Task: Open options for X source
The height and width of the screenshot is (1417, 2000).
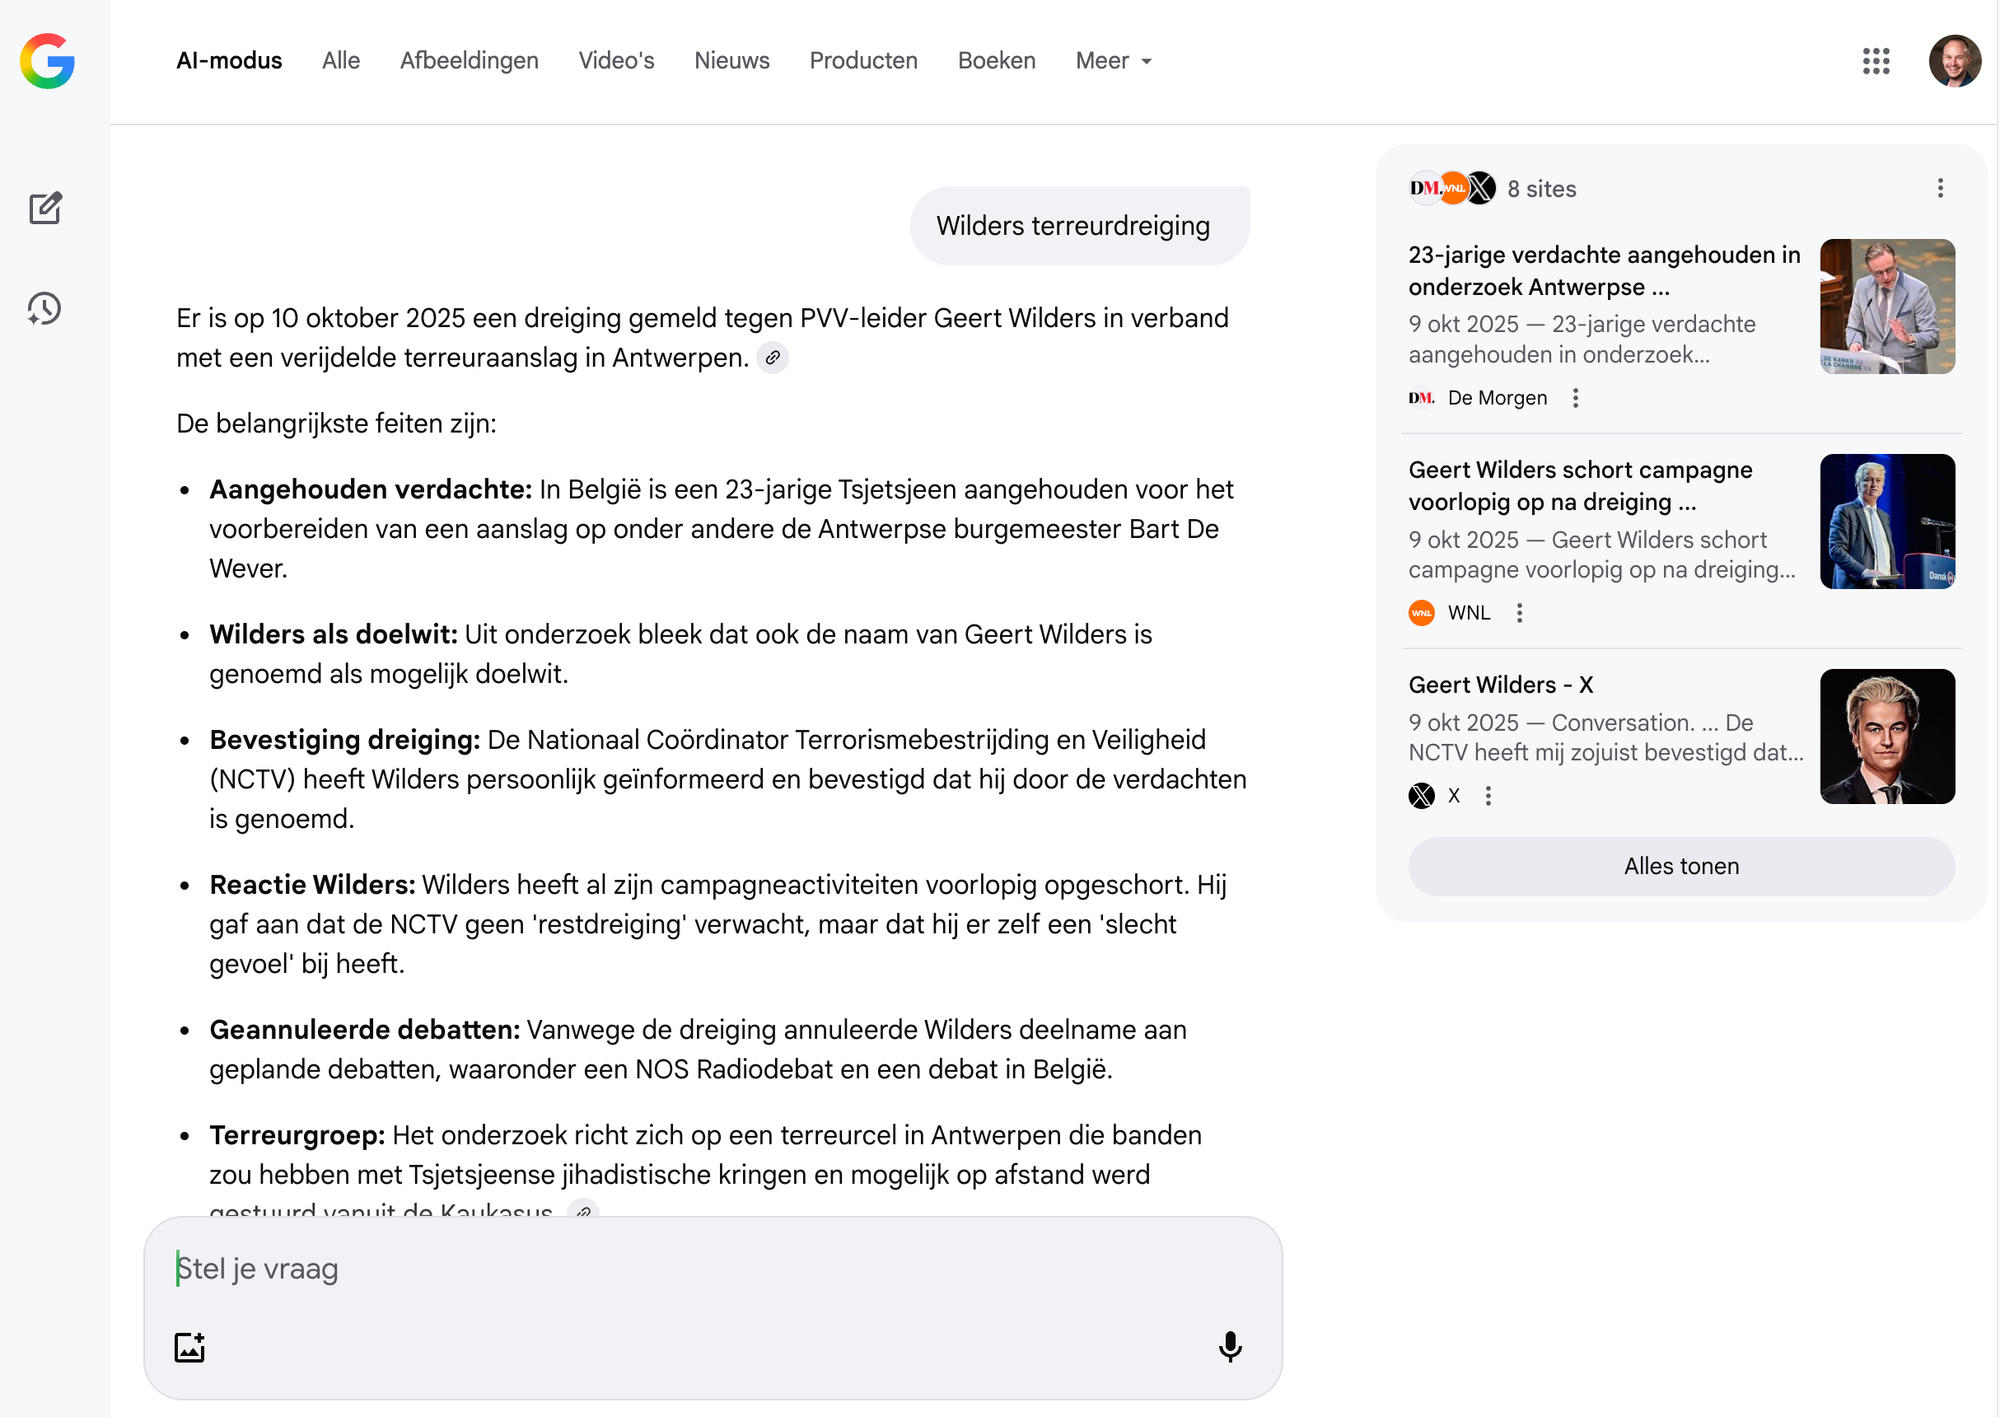Action: tap(1488, 796)
